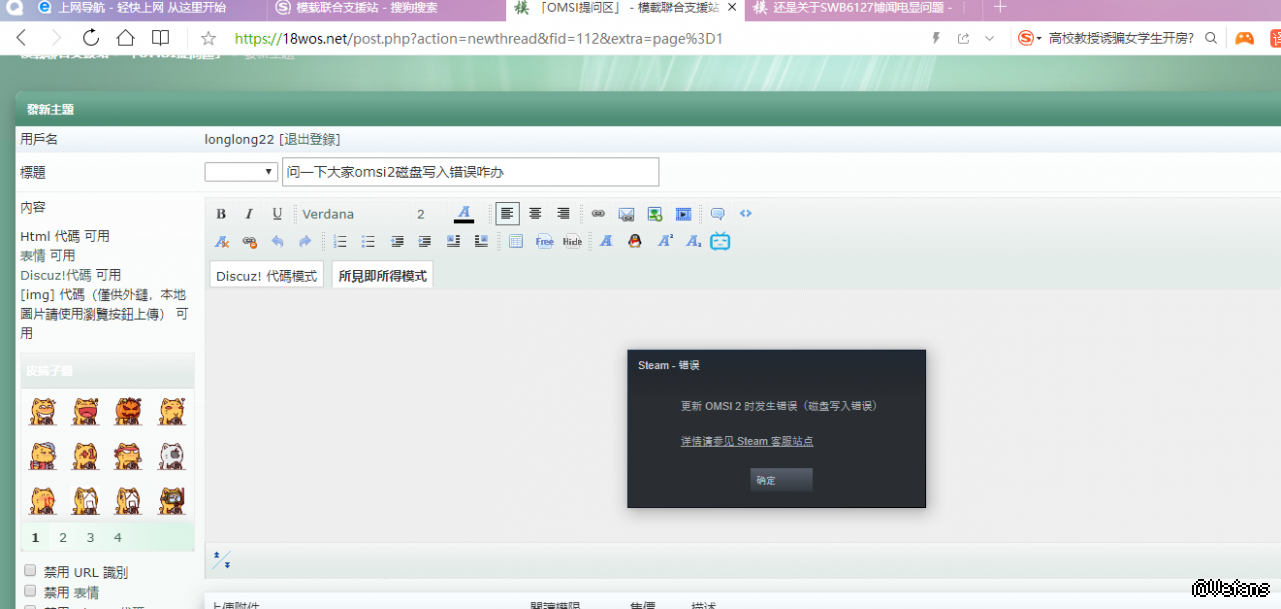Center-align the text
The image size is (1281, 609).
click(535, 214)
